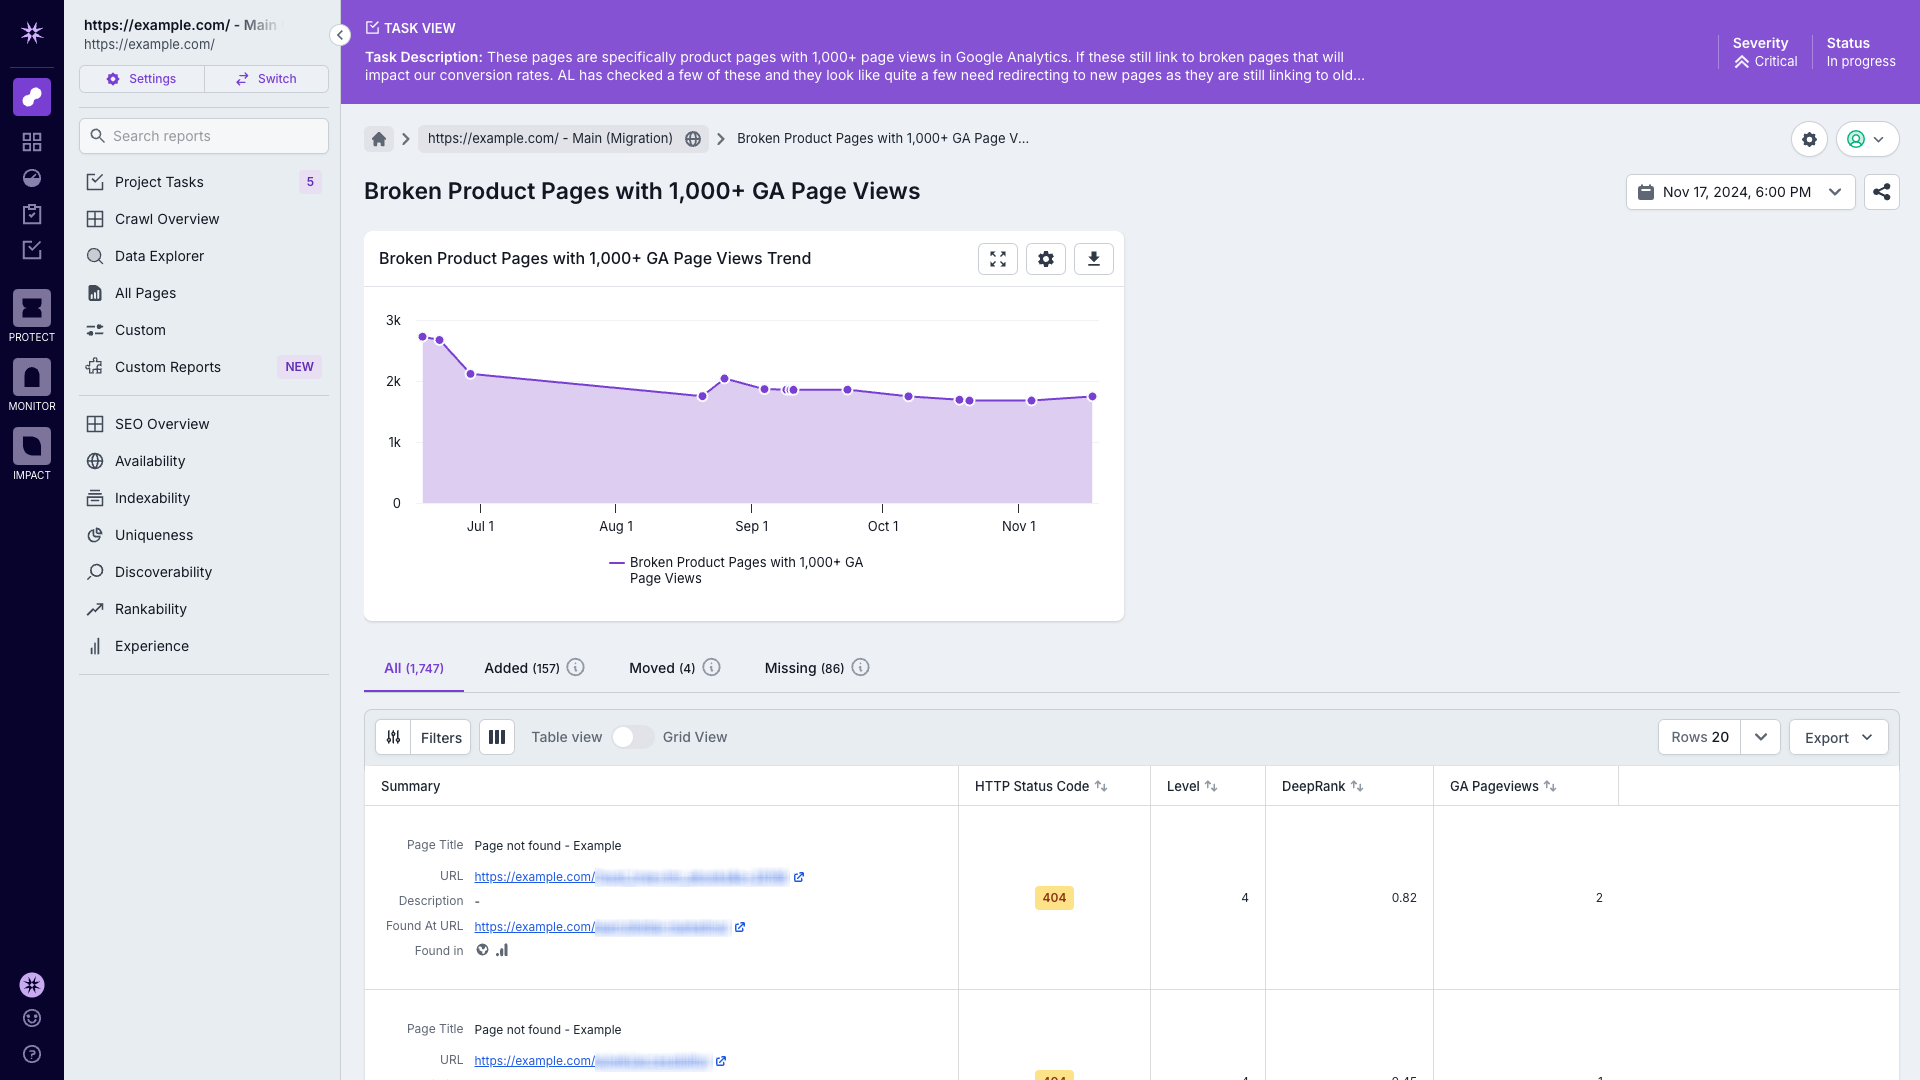Click the smiley feedback icon

click(32, 1018)
